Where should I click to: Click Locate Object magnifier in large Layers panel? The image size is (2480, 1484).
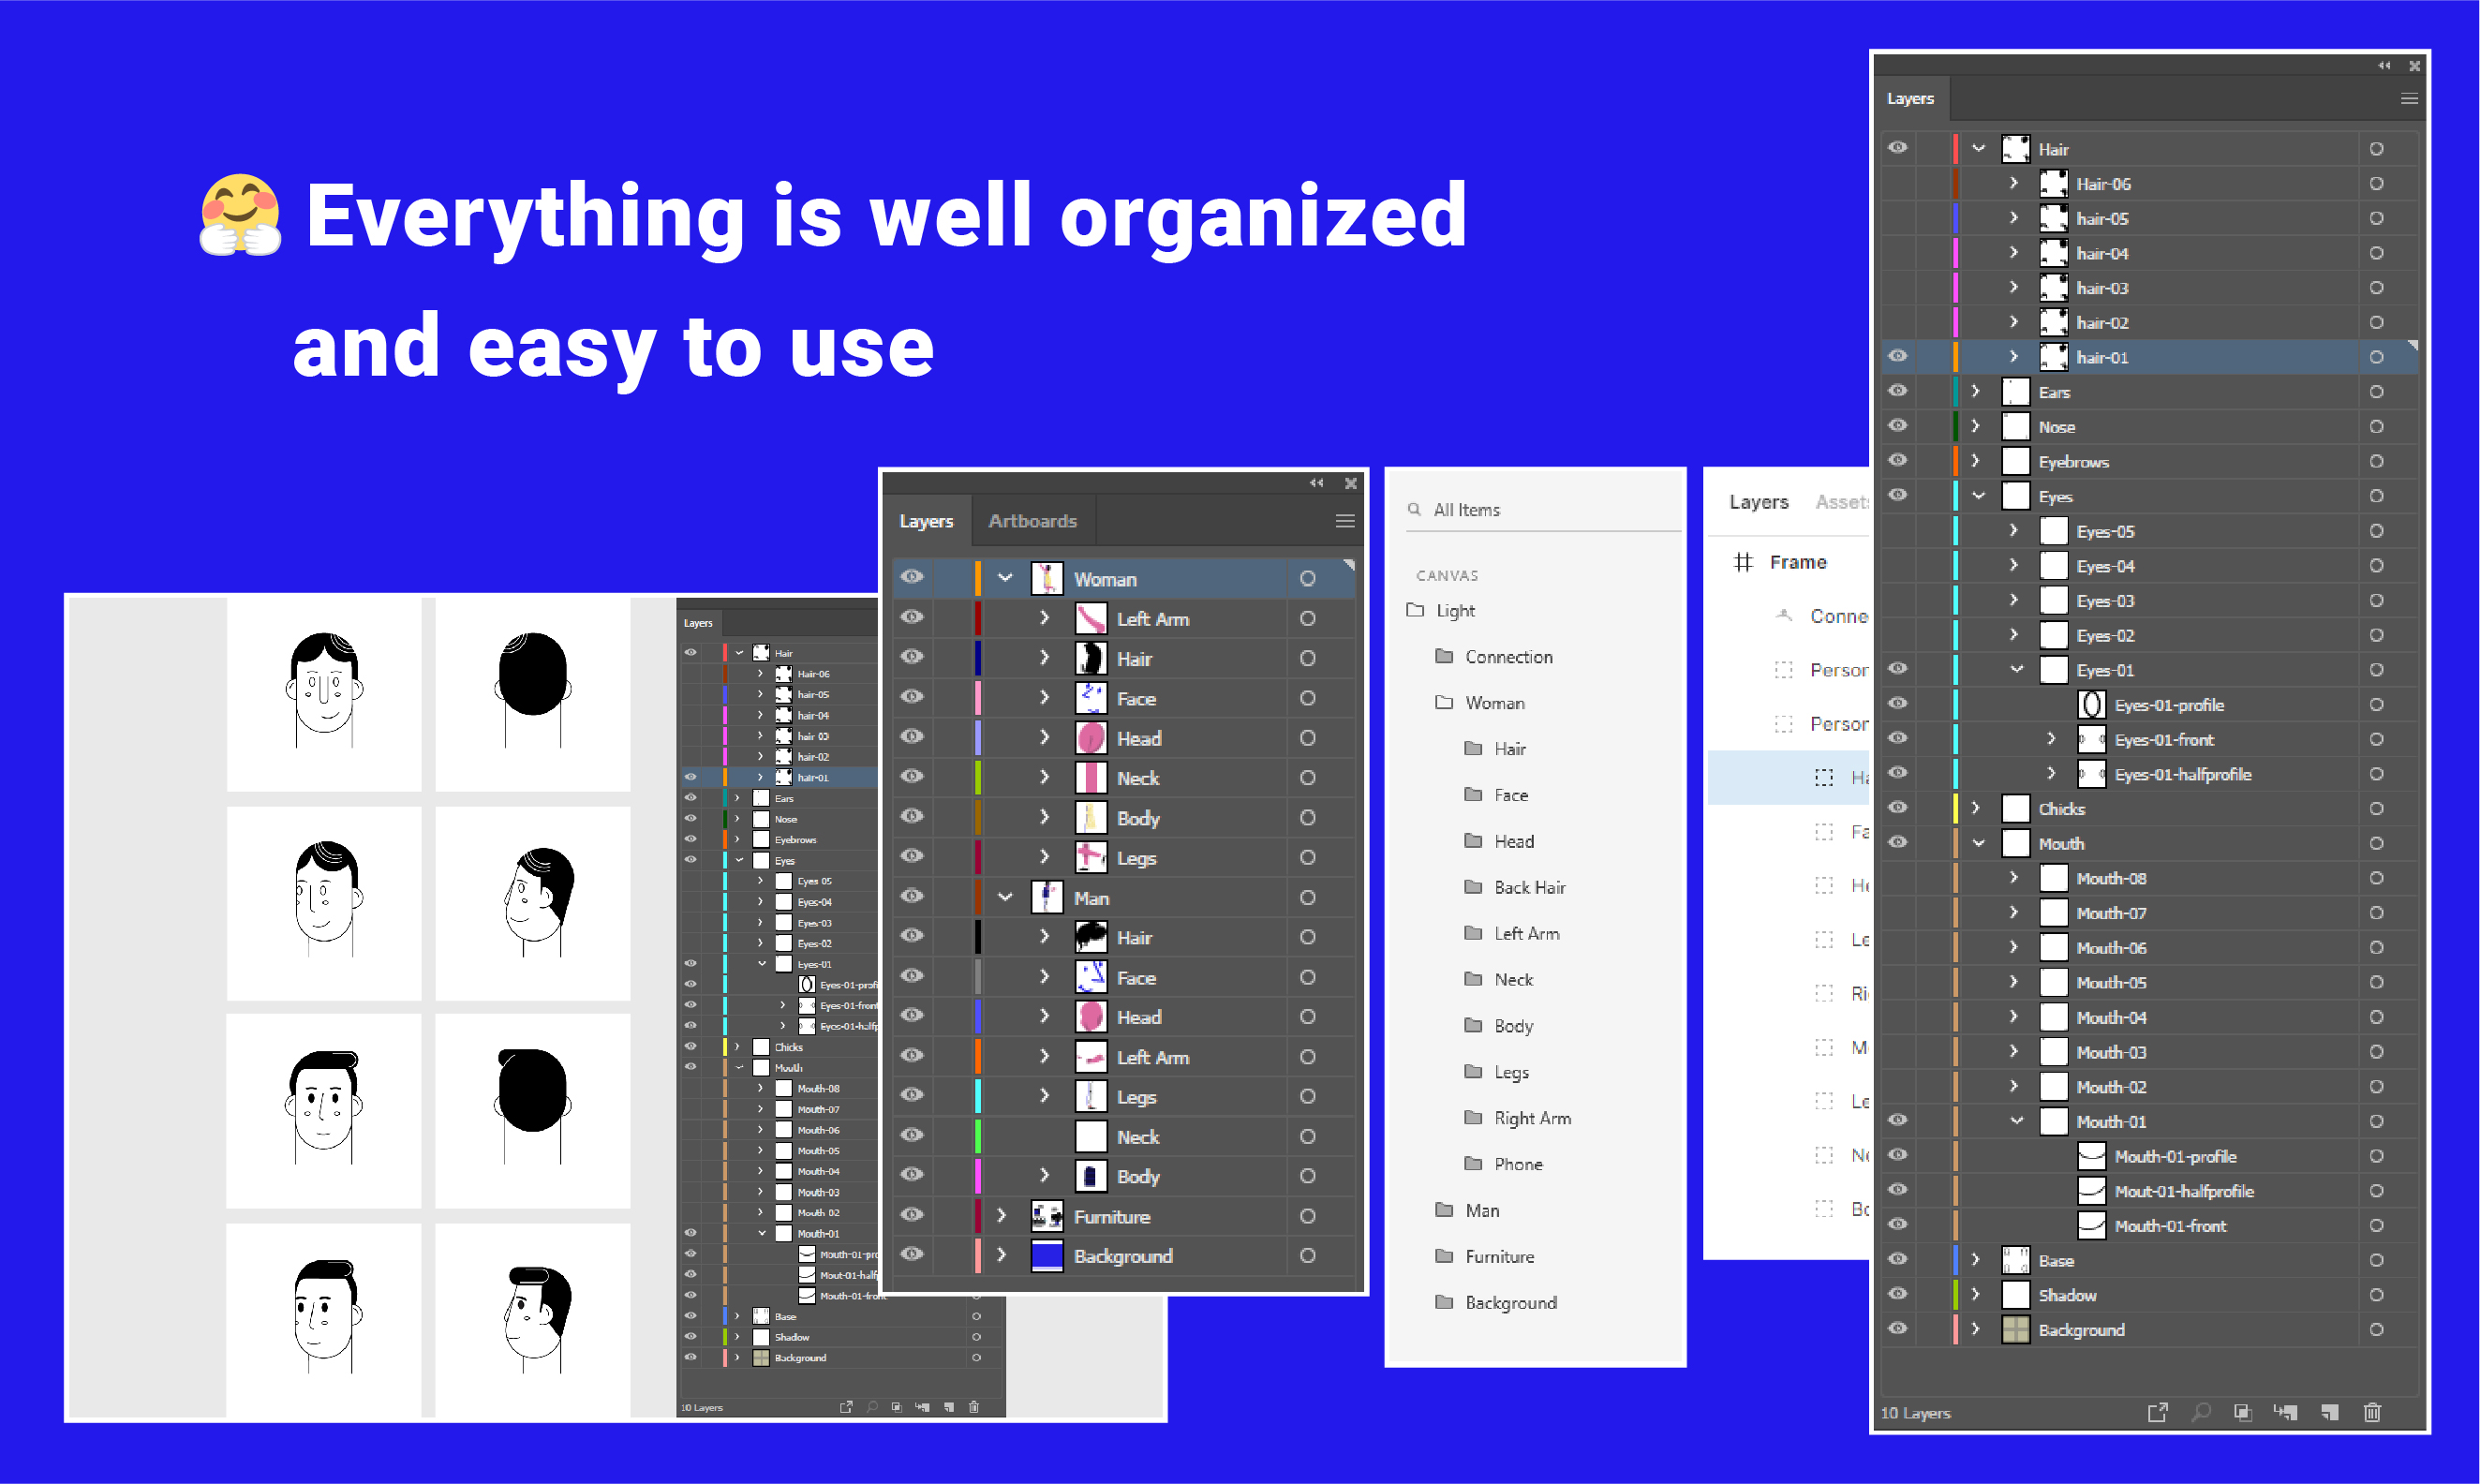click(2201, 1412)
